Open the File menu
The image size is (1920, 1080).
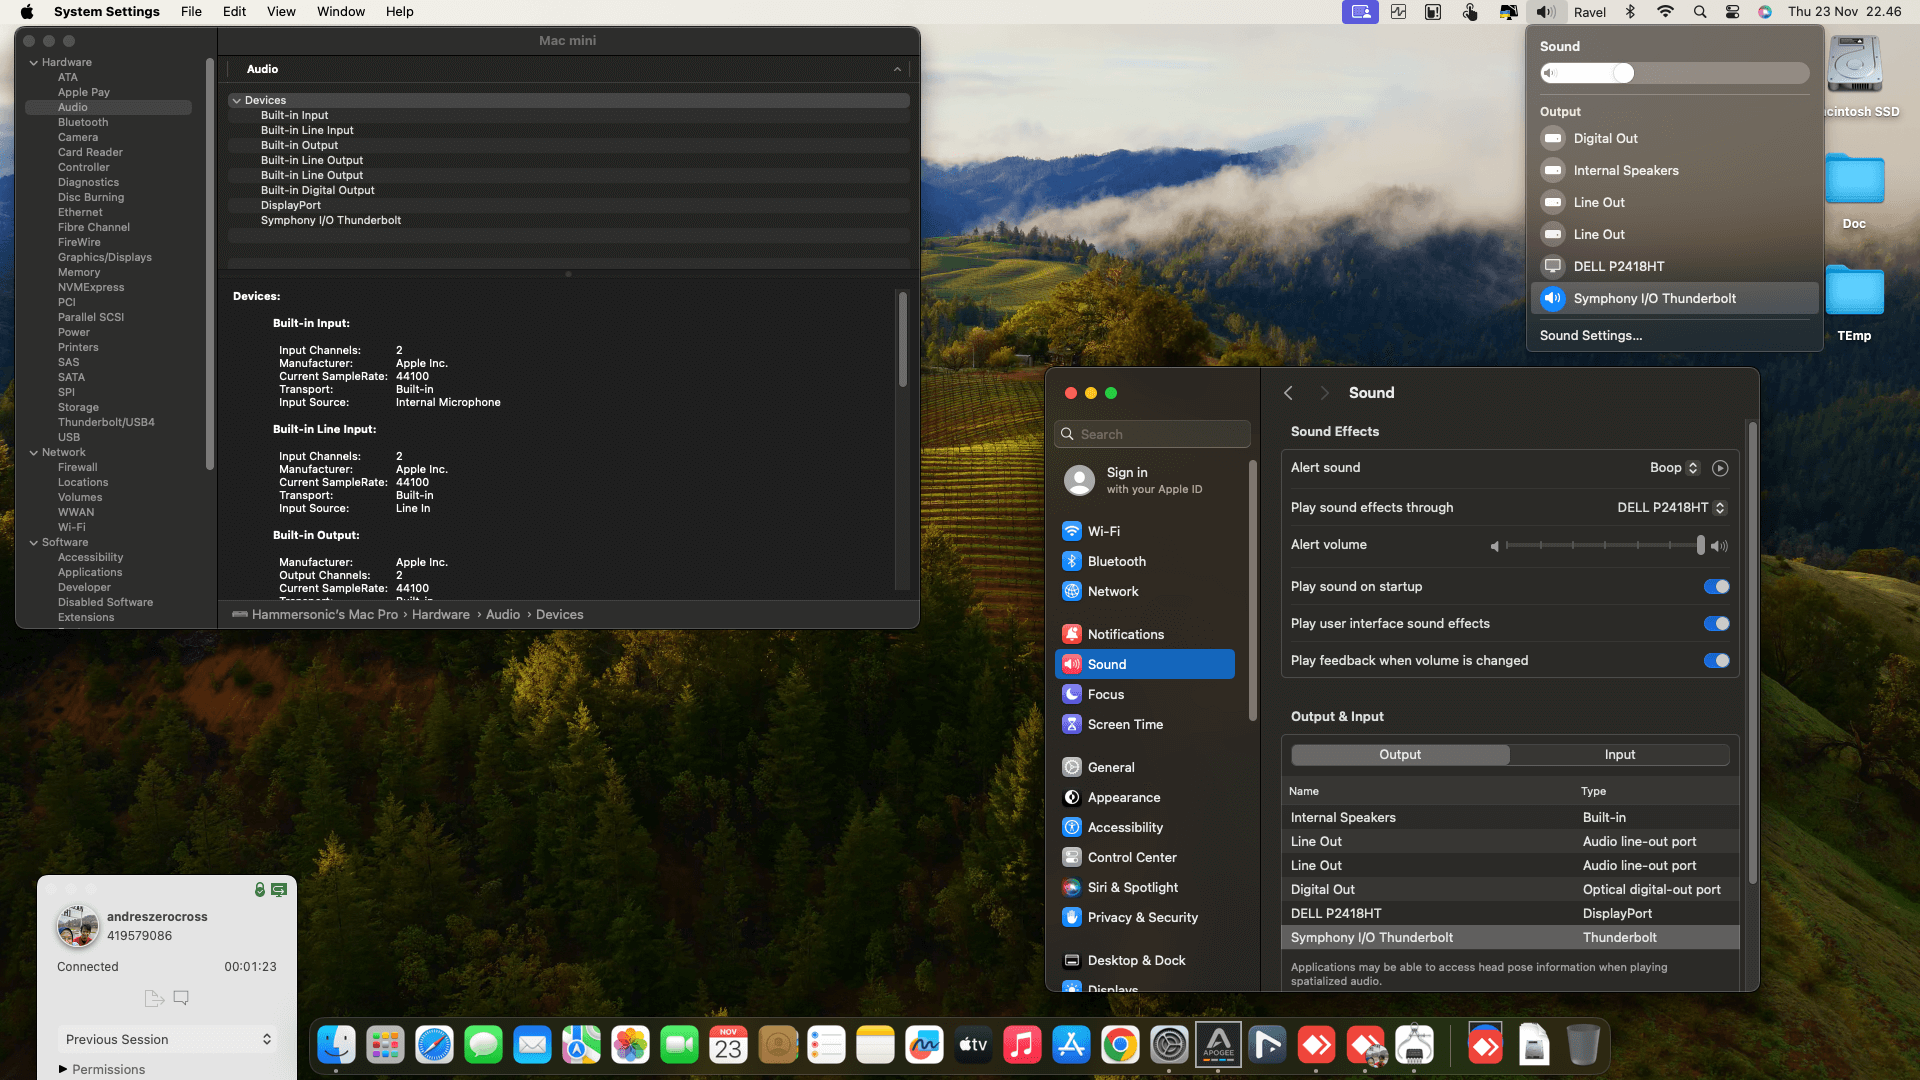(191, 12)
